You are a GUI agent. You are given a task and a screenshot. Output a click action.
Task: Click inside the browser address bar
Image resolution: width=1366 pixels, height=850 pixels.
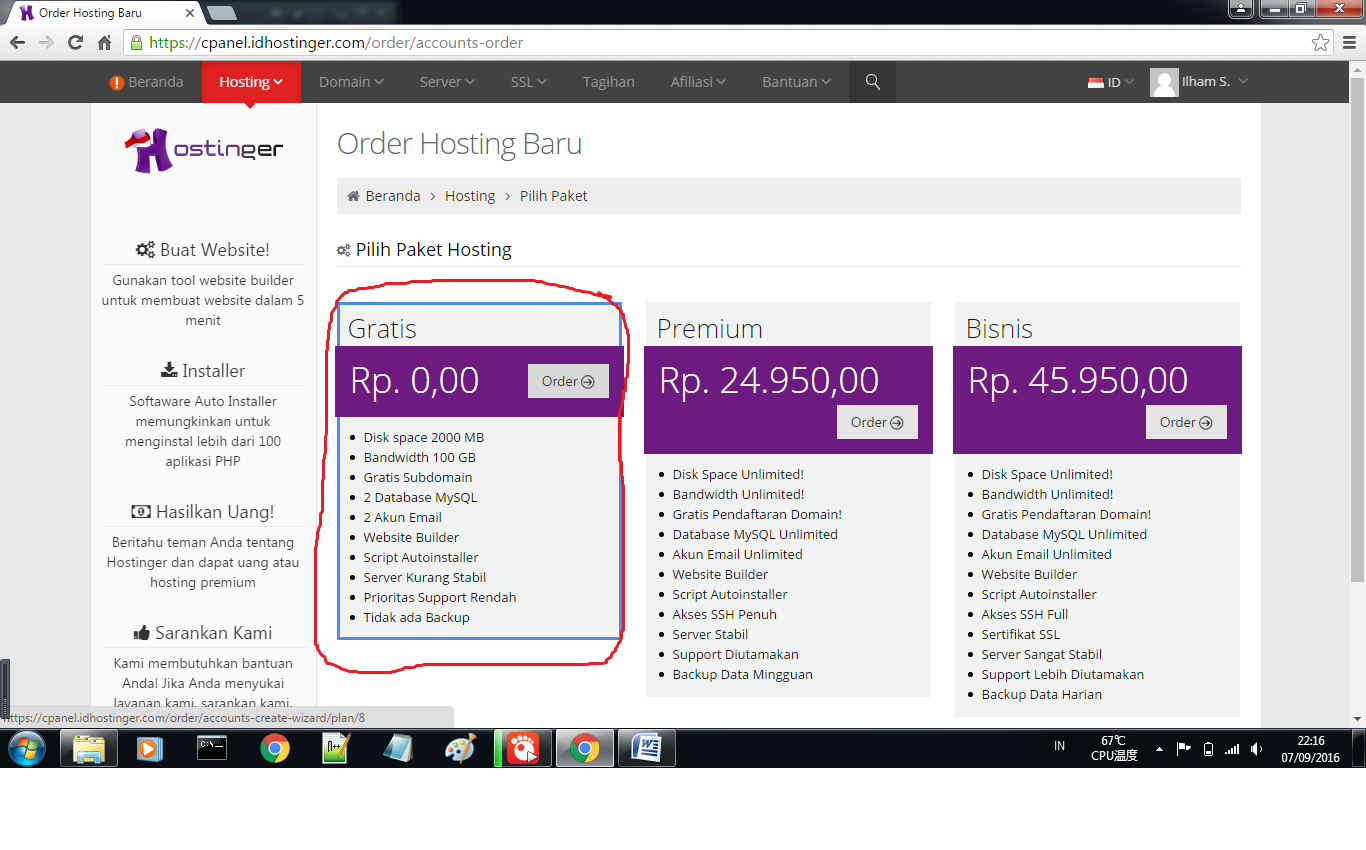400,43
